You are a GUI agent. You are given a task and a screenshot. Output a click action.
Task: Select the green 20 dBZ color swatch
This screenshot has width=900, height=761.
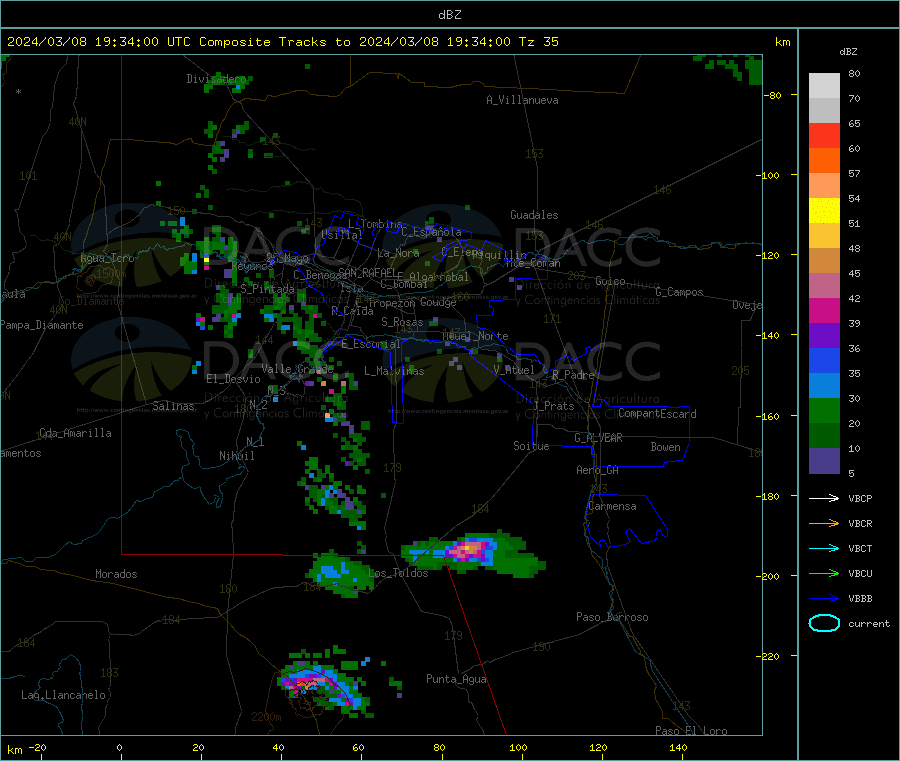click(x=824, y=410)
